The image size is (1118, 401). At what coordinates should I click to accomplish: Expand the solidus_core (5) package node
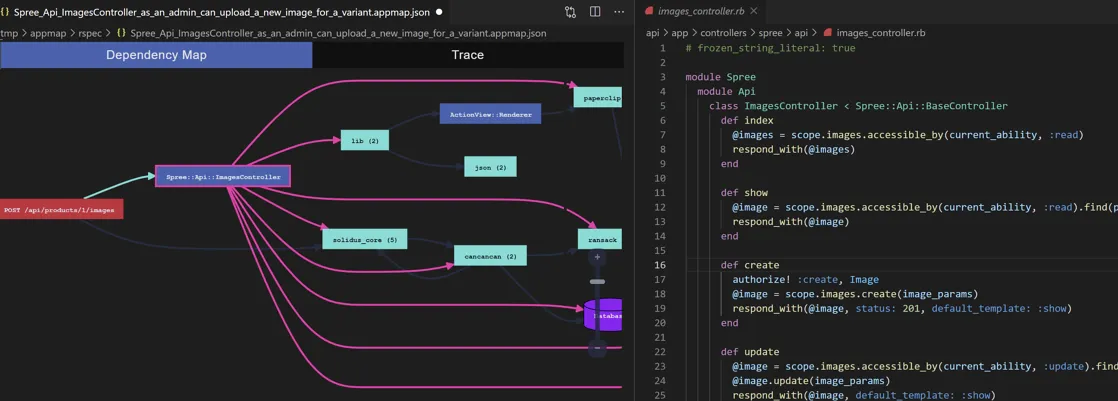(x=364, y=239)
